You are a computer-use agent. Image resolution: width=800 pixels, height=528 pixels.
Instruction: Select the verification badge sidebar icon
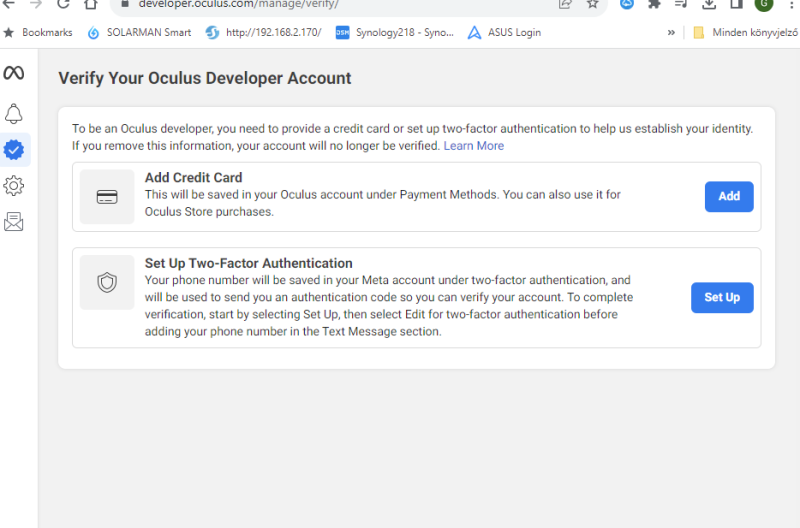(x=14, y=149)
